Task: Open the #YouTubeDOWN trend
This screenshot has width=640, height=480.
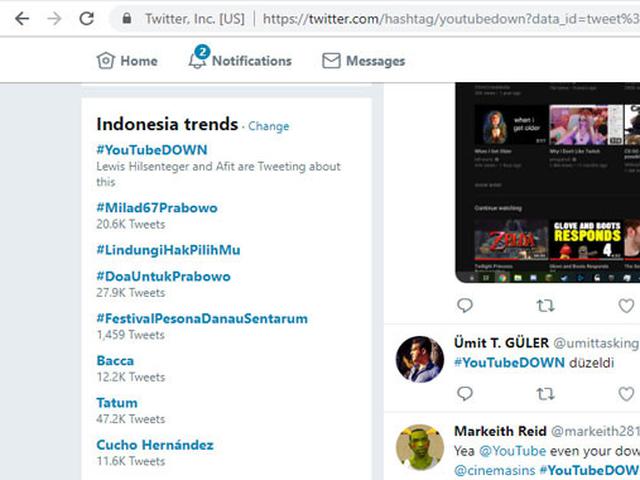Action: tap(152, 150)
